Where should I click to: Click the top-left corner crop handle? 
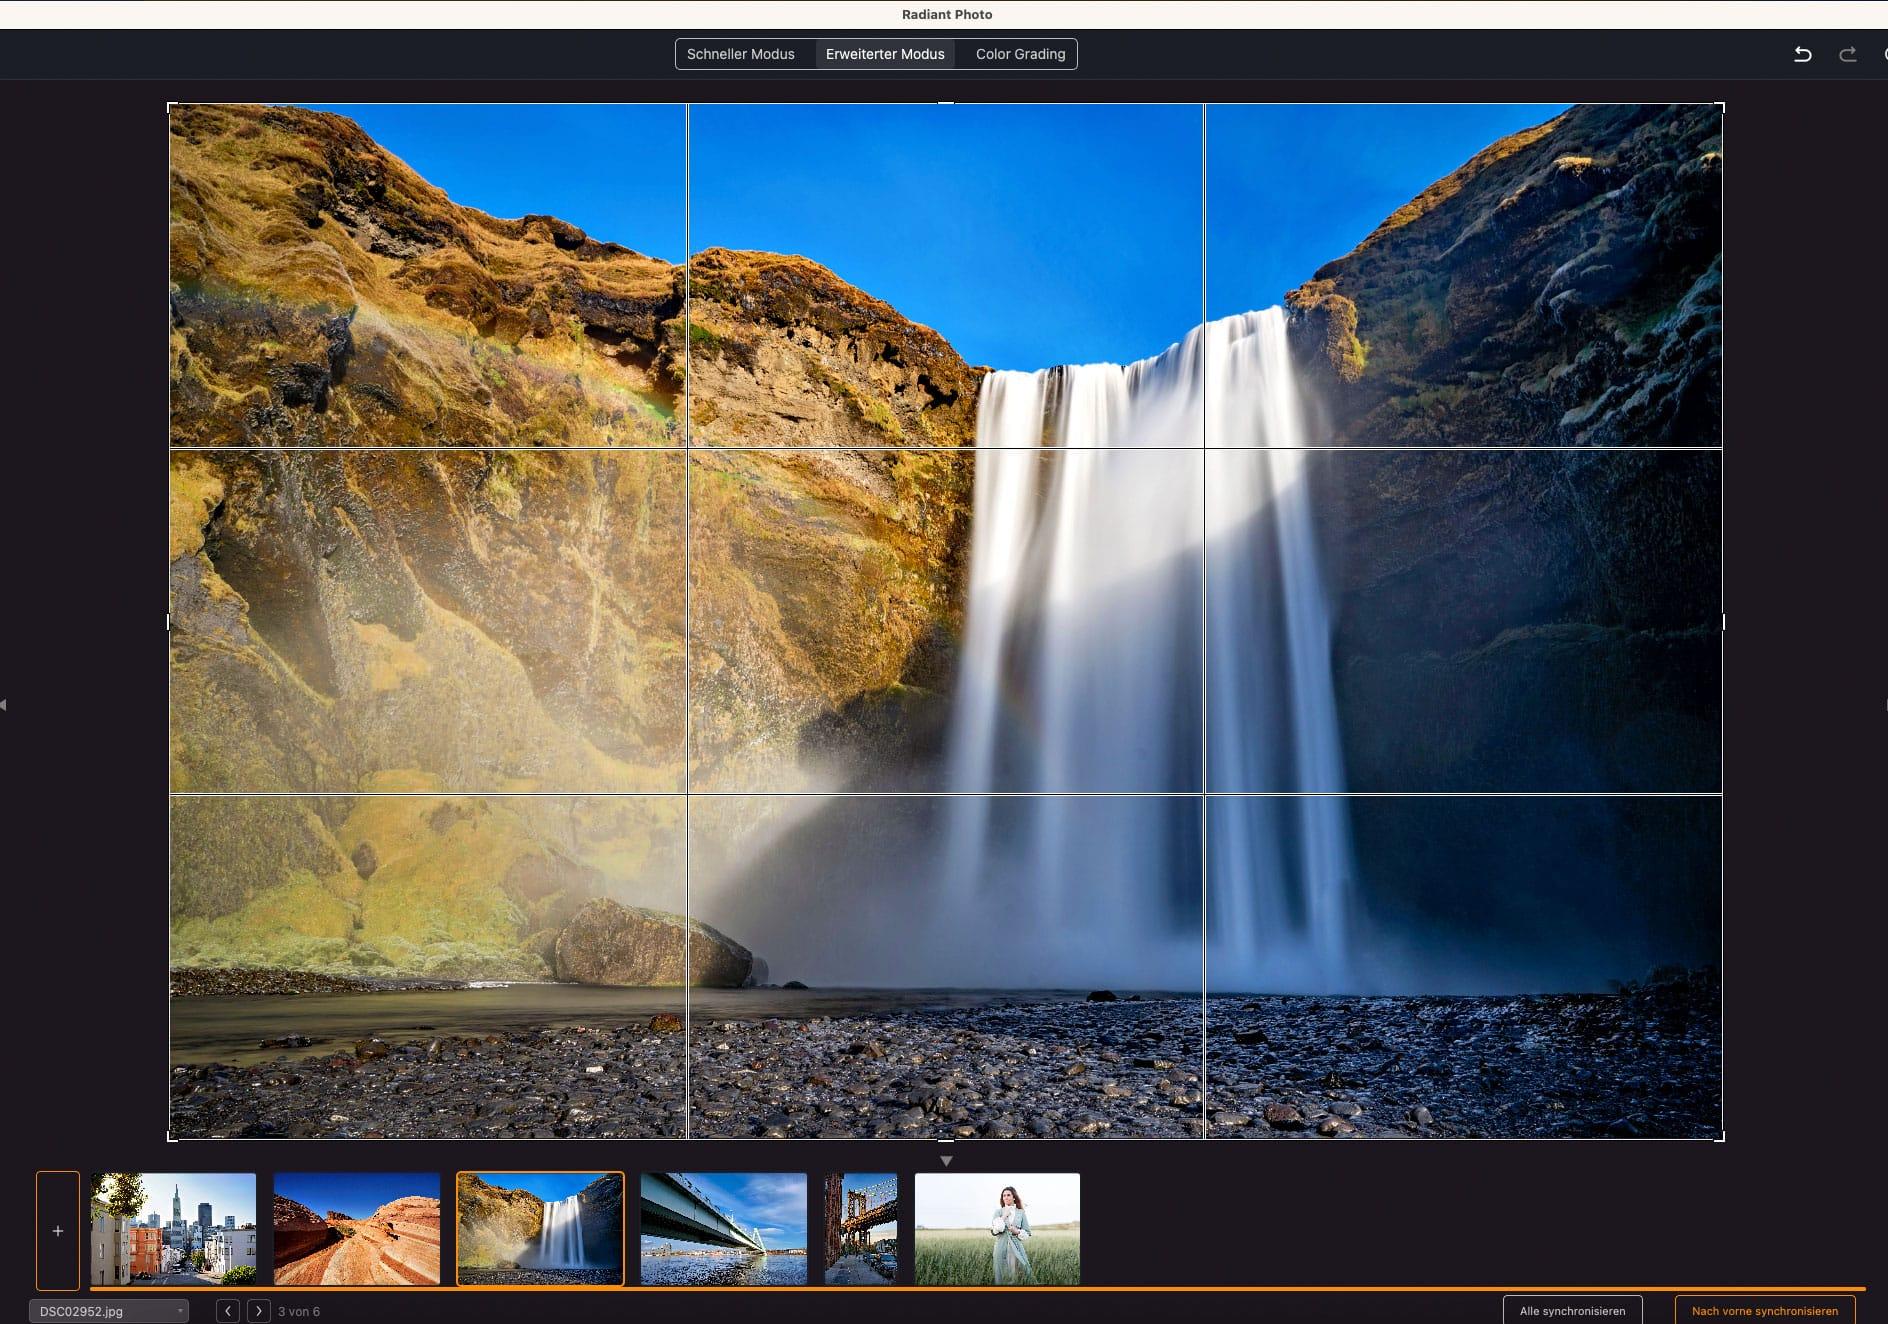click(170, 105)
